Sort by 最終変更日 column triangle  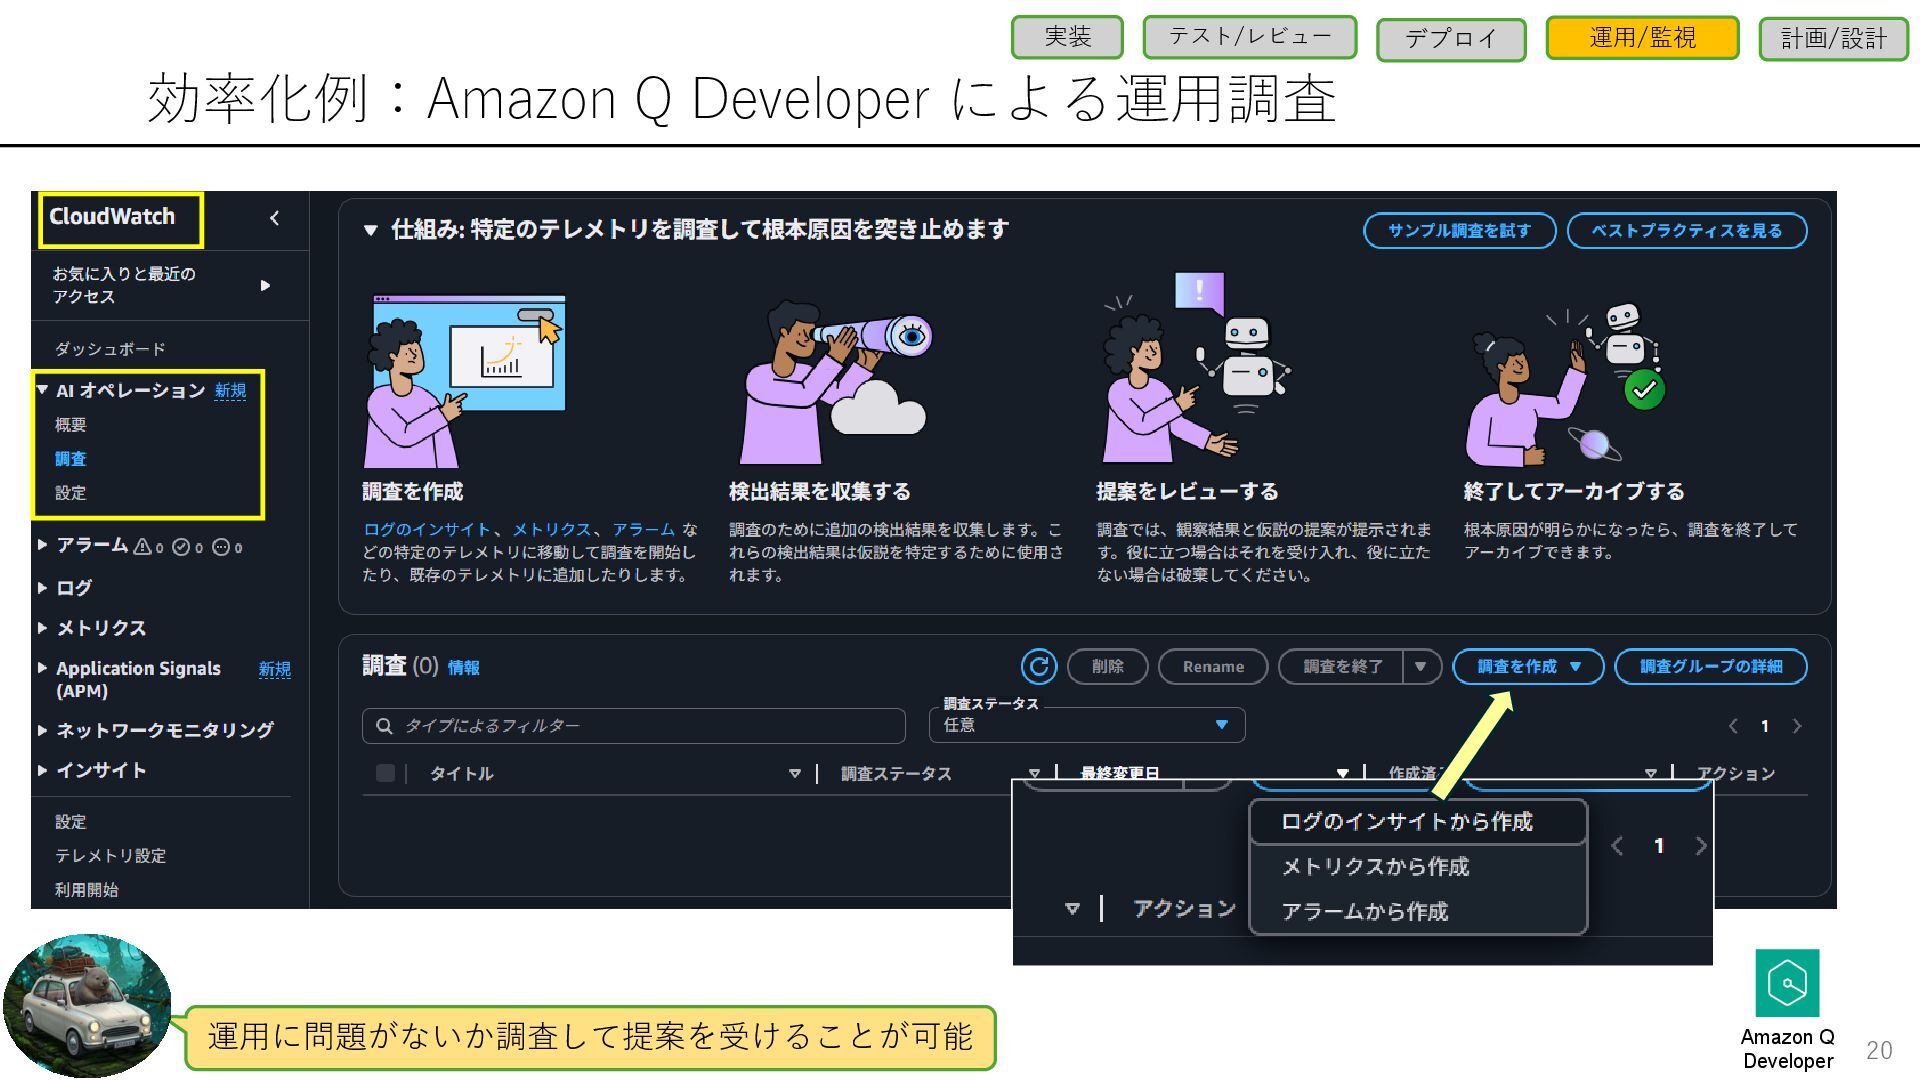tap(1343, 773)
